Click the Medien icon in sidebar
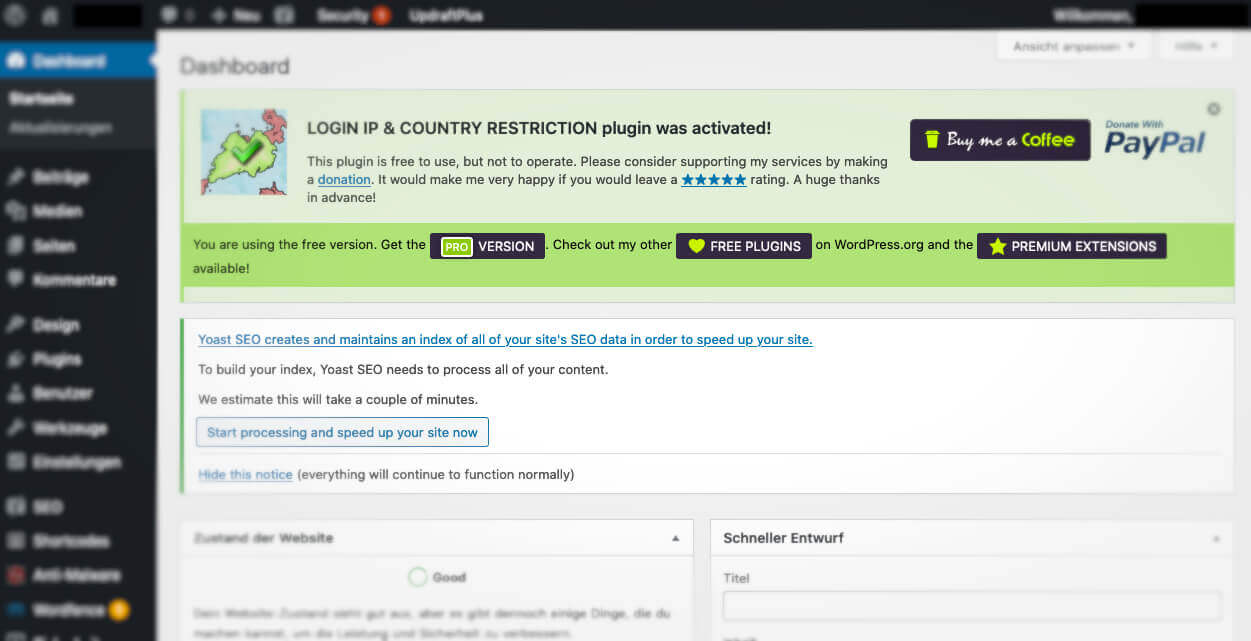The width and height of the screenshot is (1251, 641). (16, 211)
